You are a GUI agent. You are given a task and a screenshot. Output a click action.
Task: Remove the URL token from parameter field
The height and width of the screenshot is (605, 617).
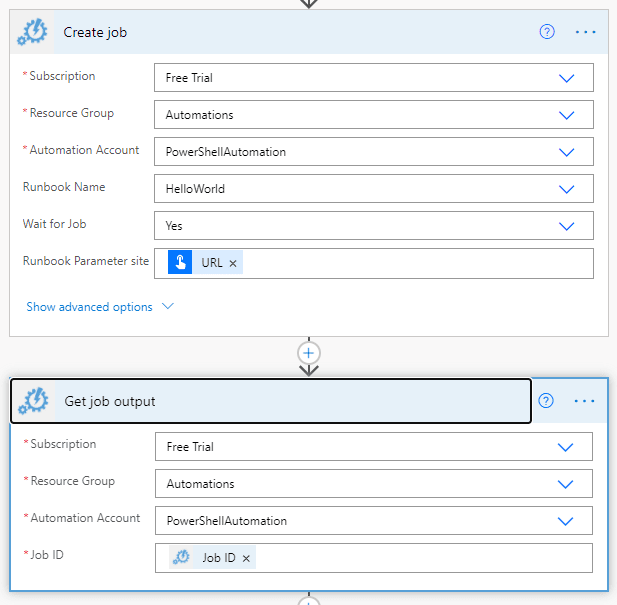click(233, 263)
